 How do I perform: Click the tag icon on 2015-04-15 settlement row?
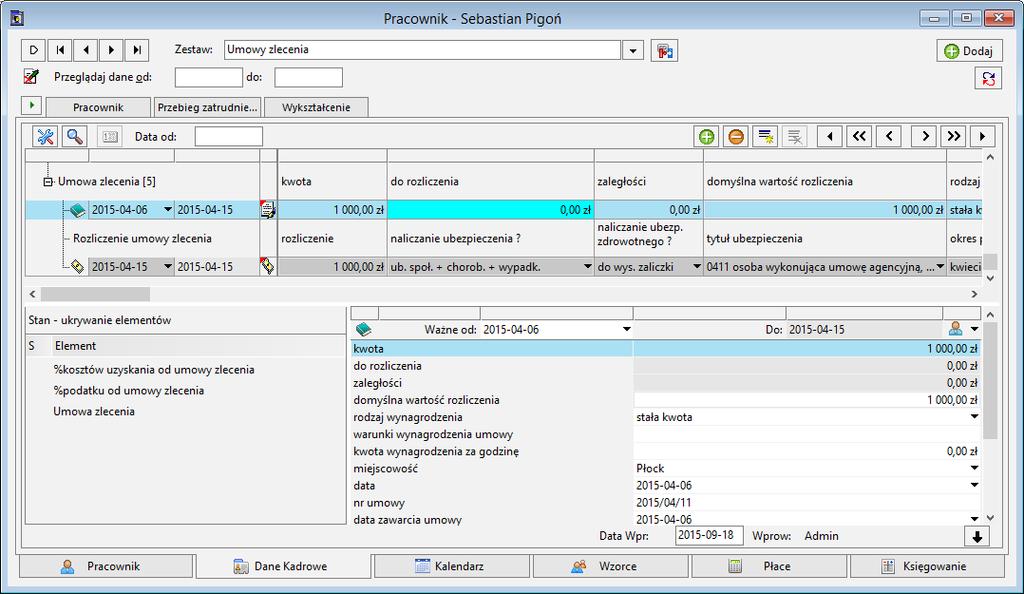[x=268, y=266]
